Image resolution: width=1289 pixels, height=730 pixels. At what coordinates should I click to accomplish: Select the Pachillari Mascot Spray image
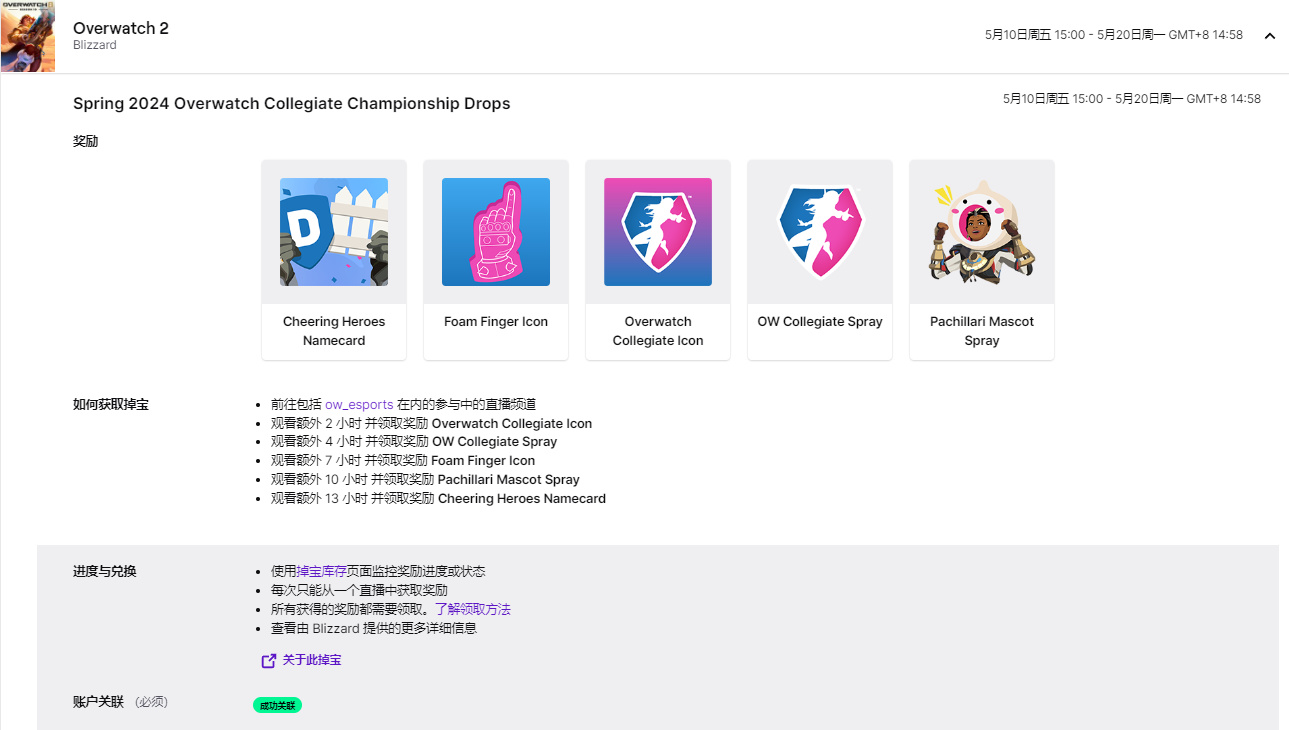(x=982, y=232)
